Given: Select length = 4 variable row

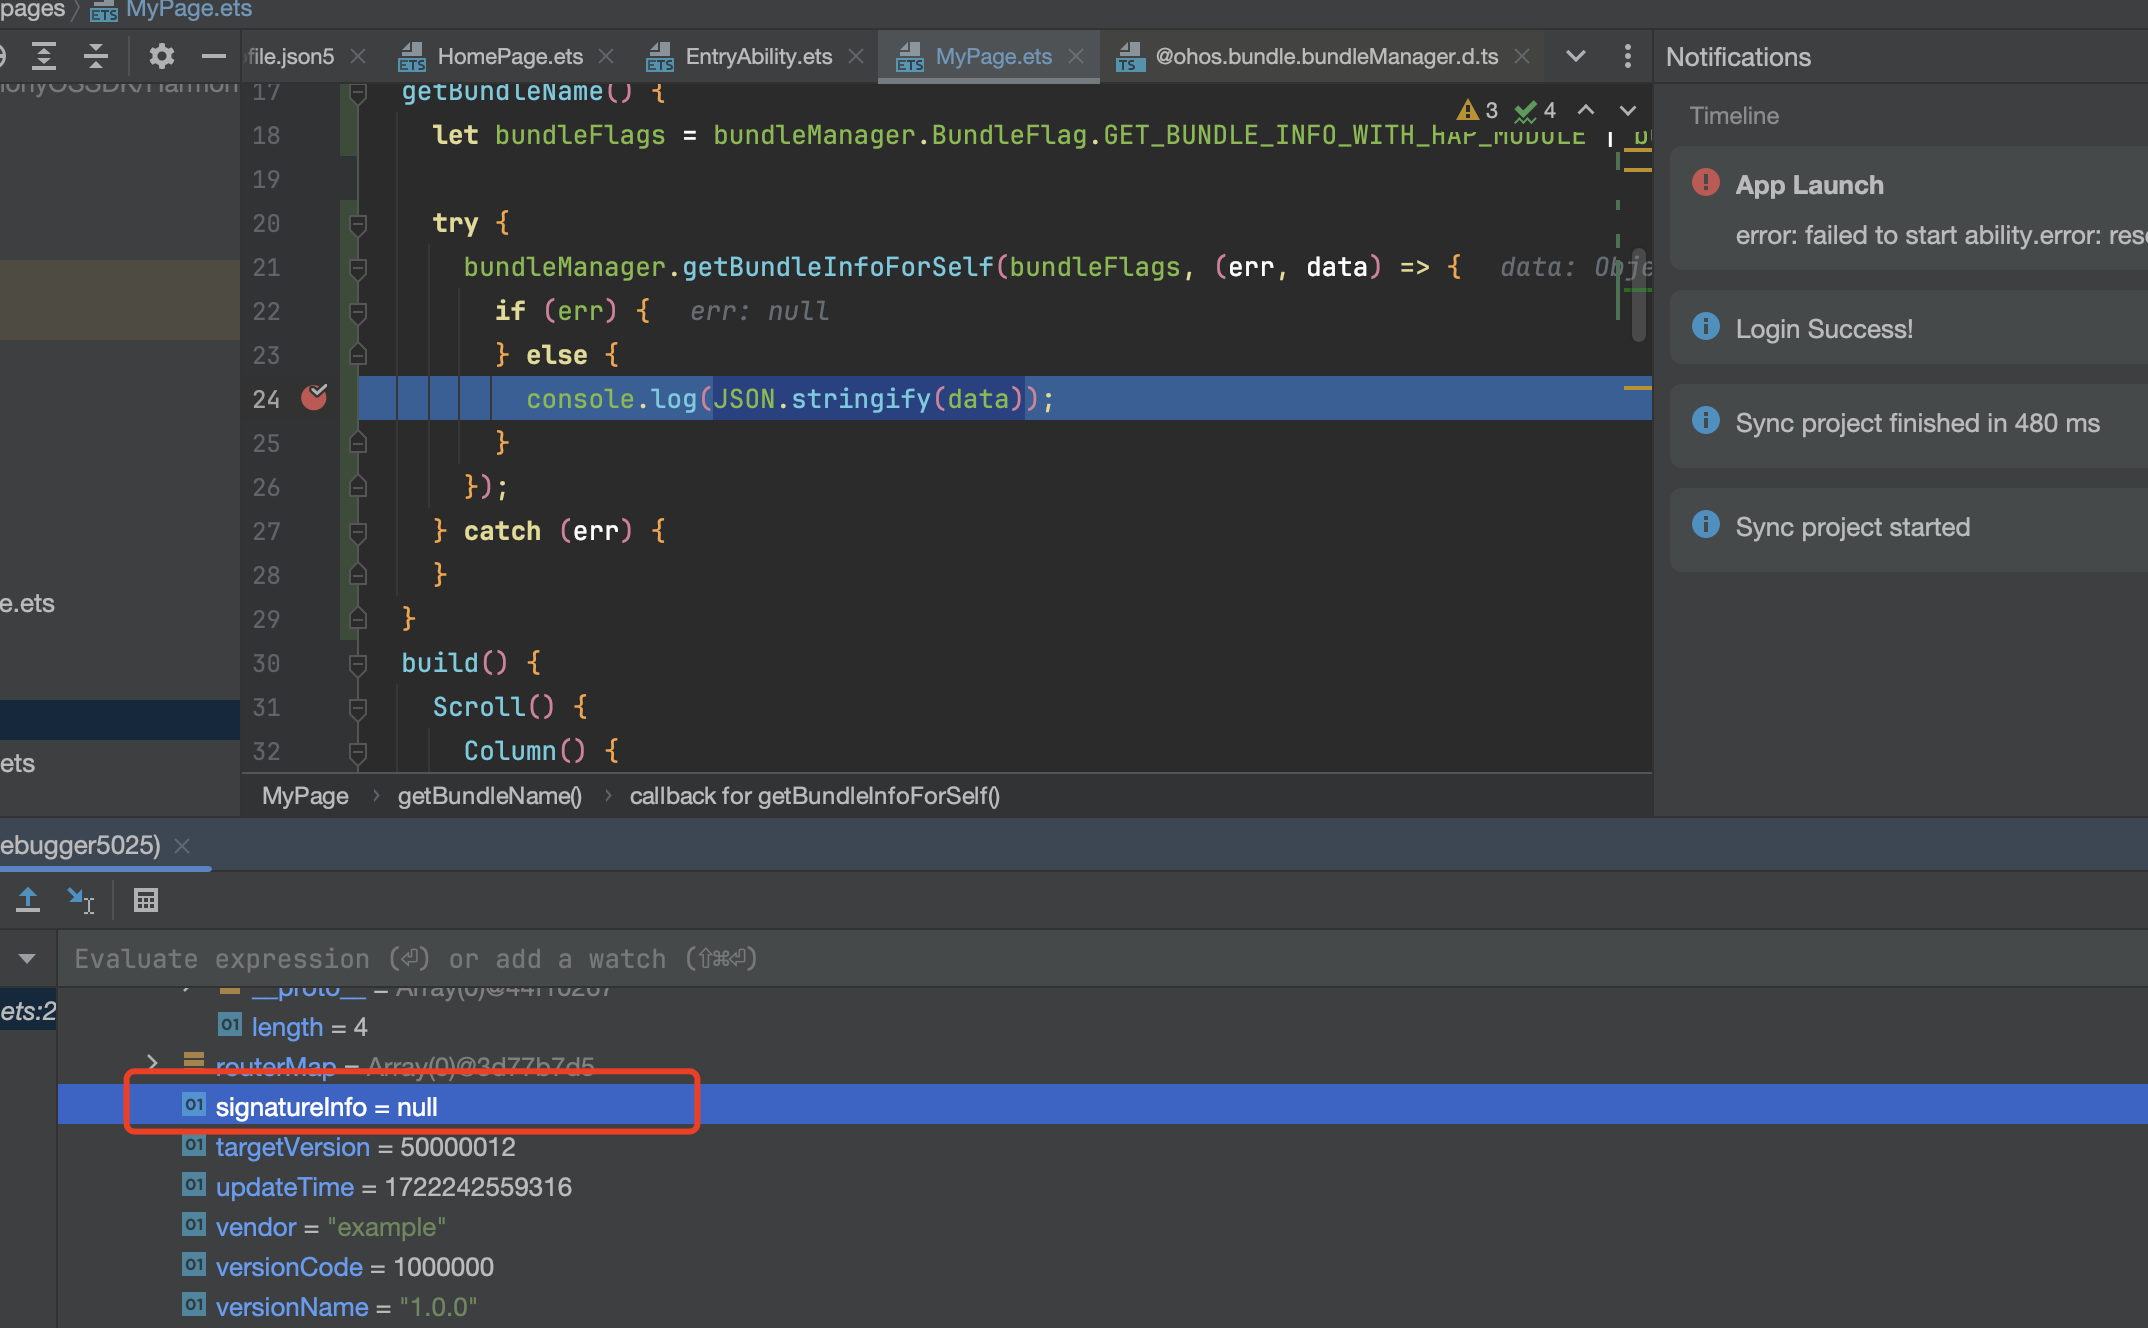Looking at the screenshot, I should [x=1103, y=1026].
